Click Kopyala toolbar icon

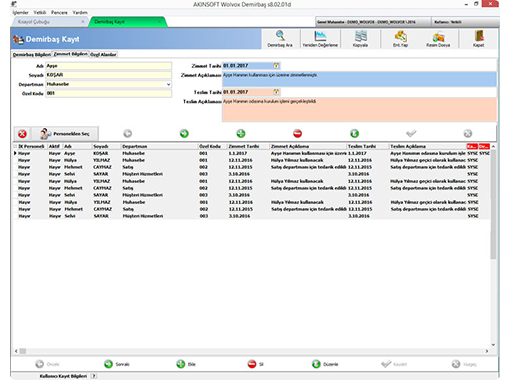[360, 39]
